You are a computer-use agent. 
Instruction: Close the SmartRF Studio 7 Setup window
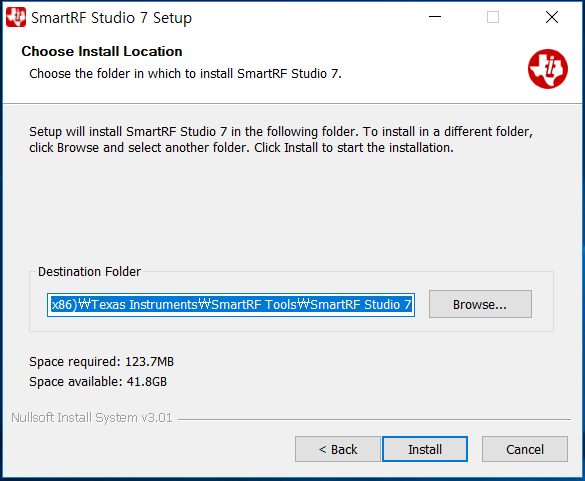(x=551, y=17)
